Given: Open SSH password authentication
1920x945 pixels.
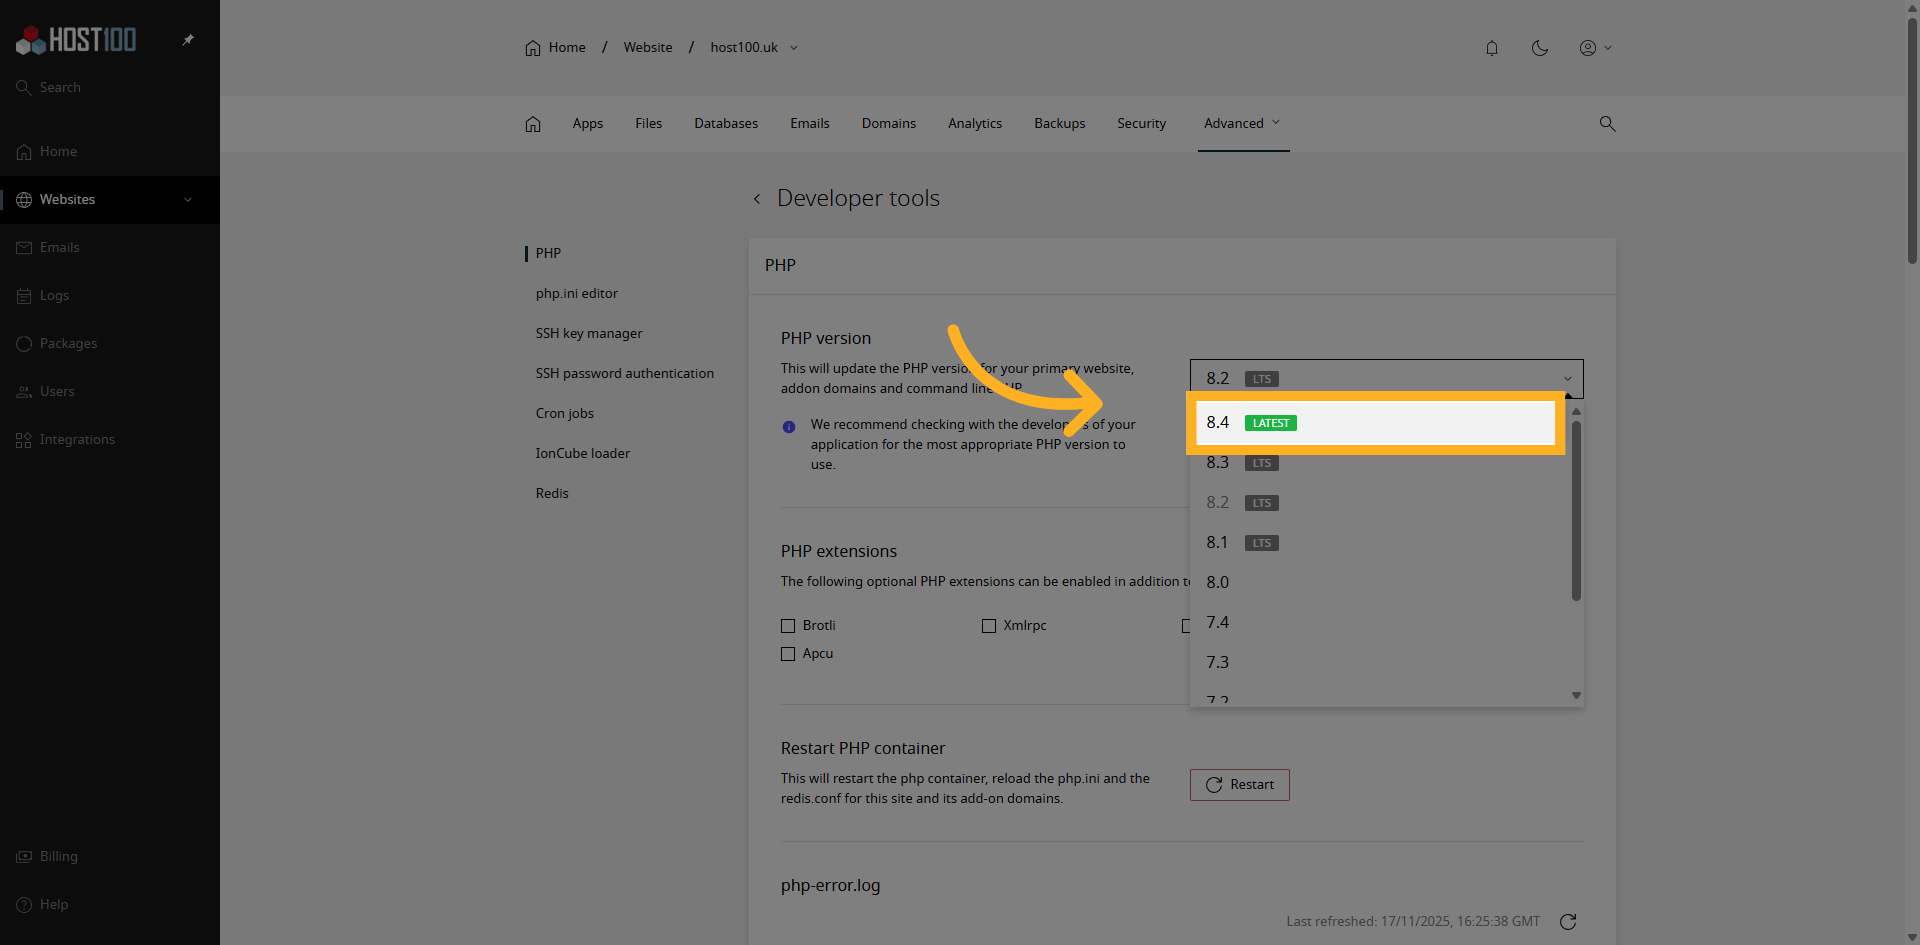Looking at the screenshot, I should click(625, 374).
